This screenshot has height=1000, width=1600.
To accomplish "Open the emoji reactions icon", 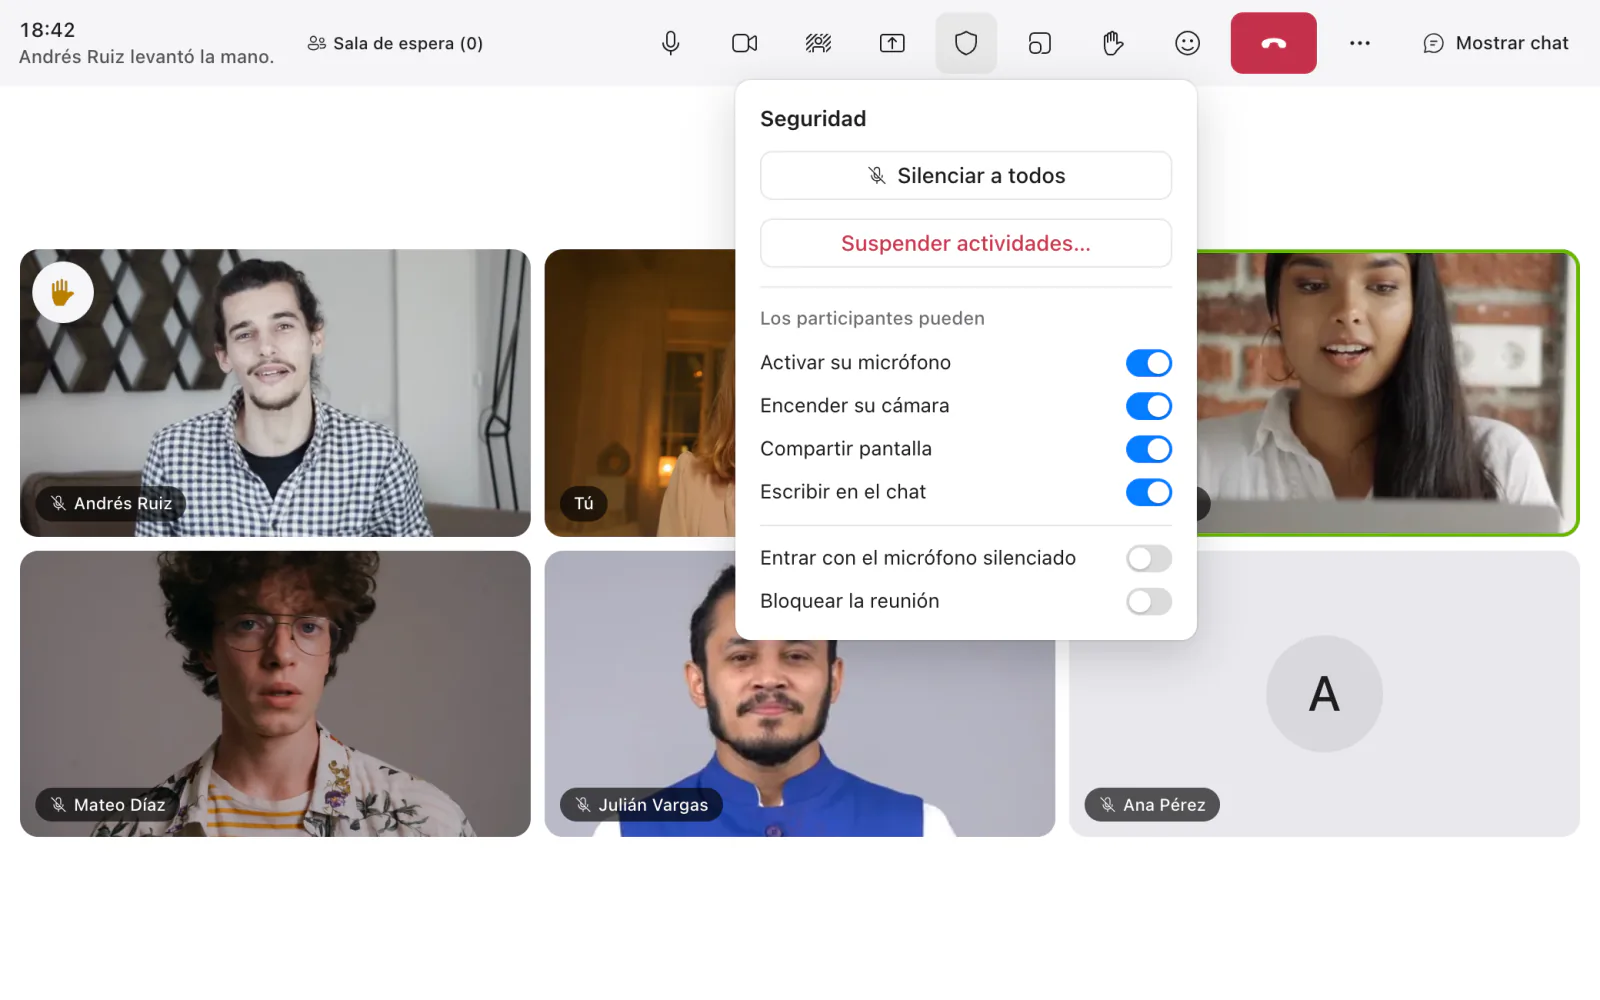I will [1187, 43].
